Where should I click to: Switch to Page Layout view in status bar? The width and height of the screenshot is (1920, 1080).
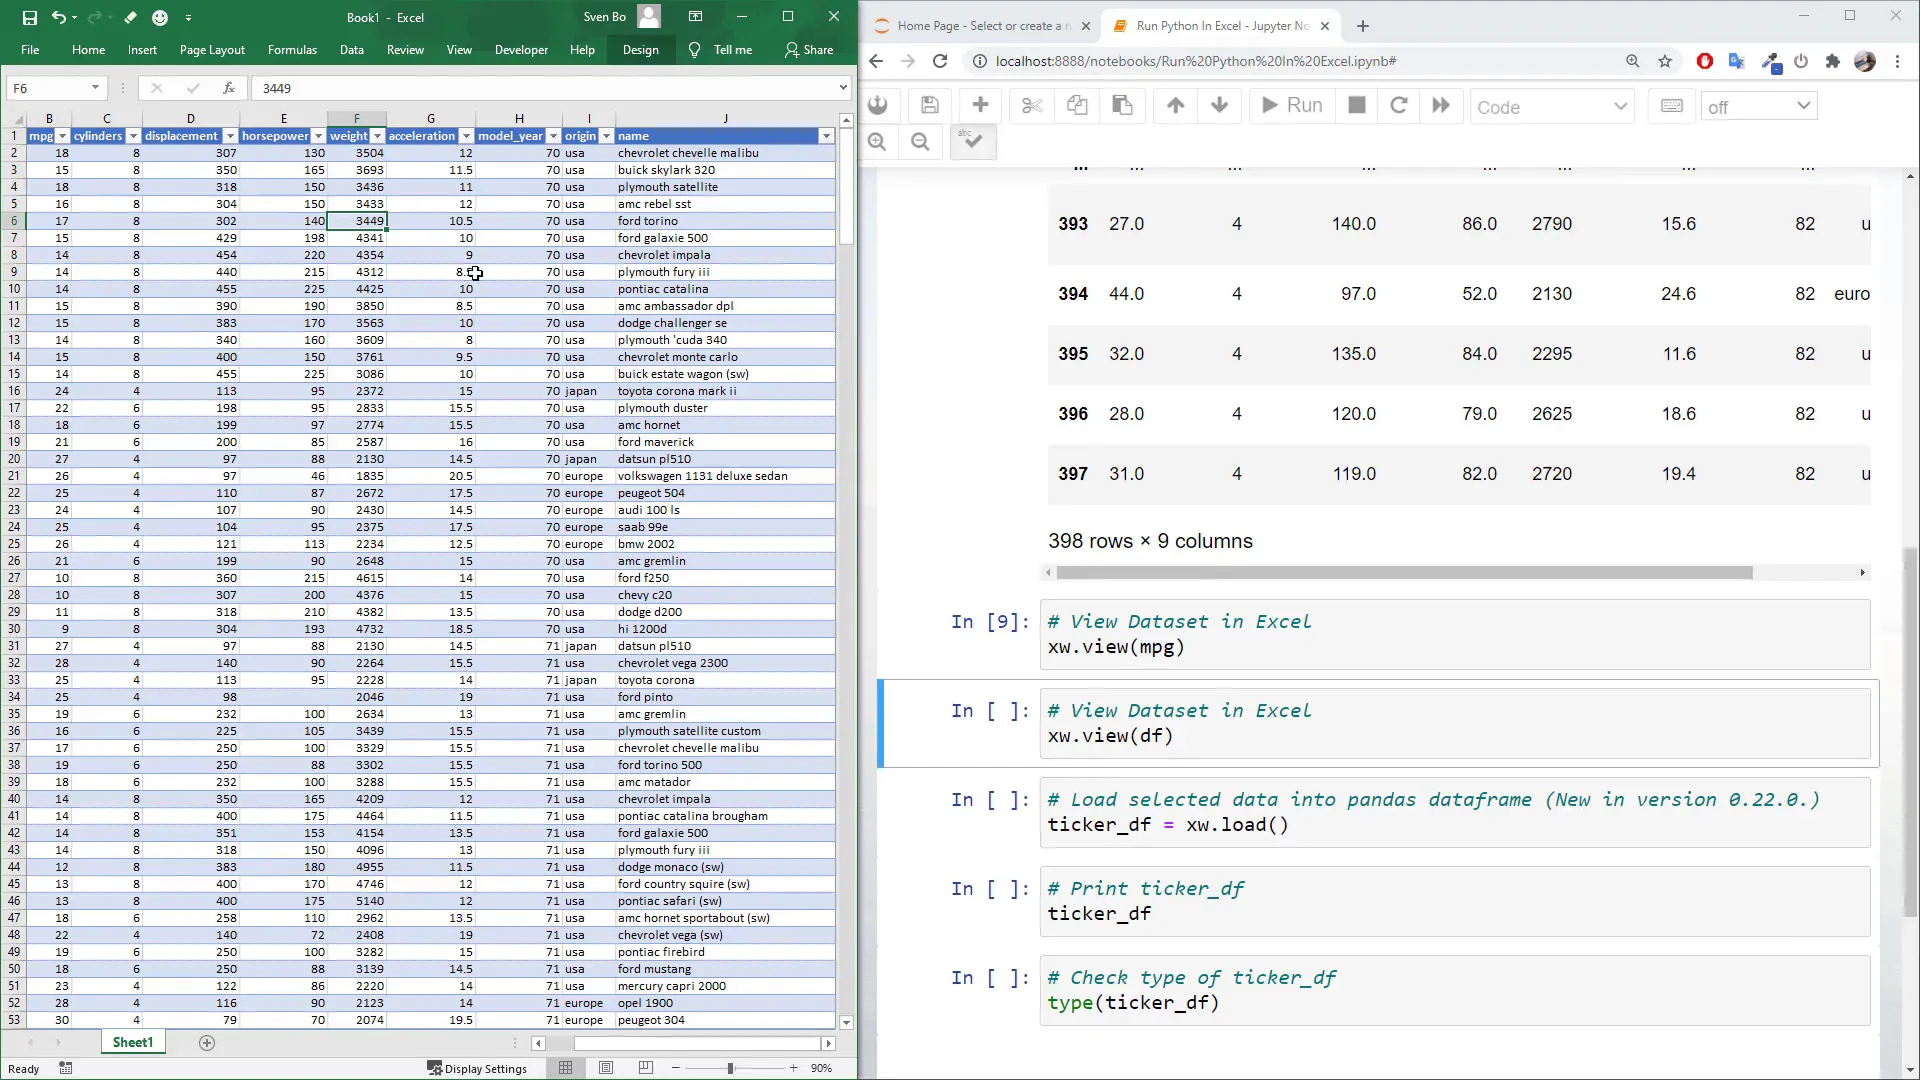(605, 1067)
